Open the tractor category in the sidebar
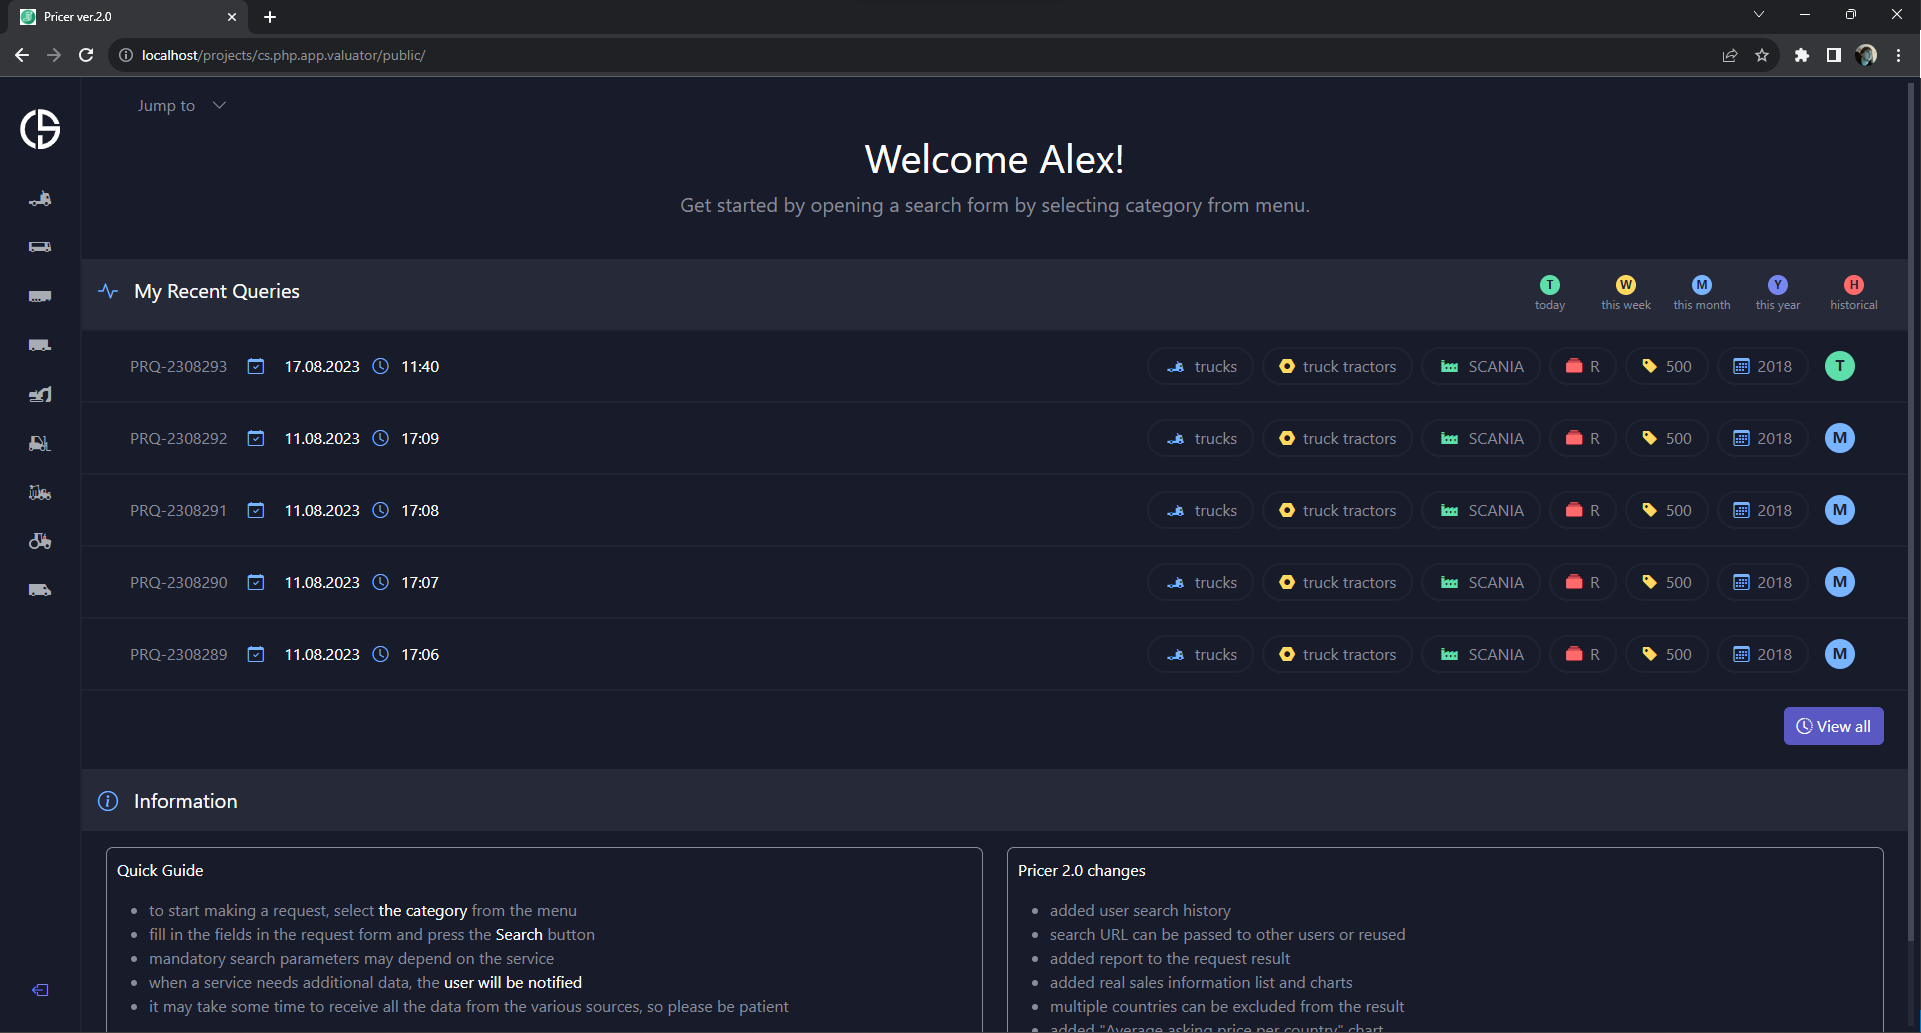 point(40,541)
